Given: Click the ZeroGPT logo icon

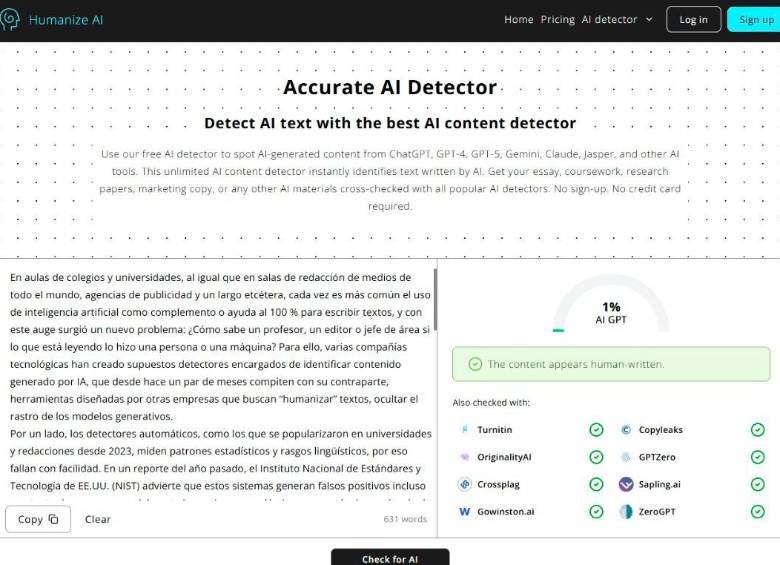Looking at the screenshot, I should 626,511.
